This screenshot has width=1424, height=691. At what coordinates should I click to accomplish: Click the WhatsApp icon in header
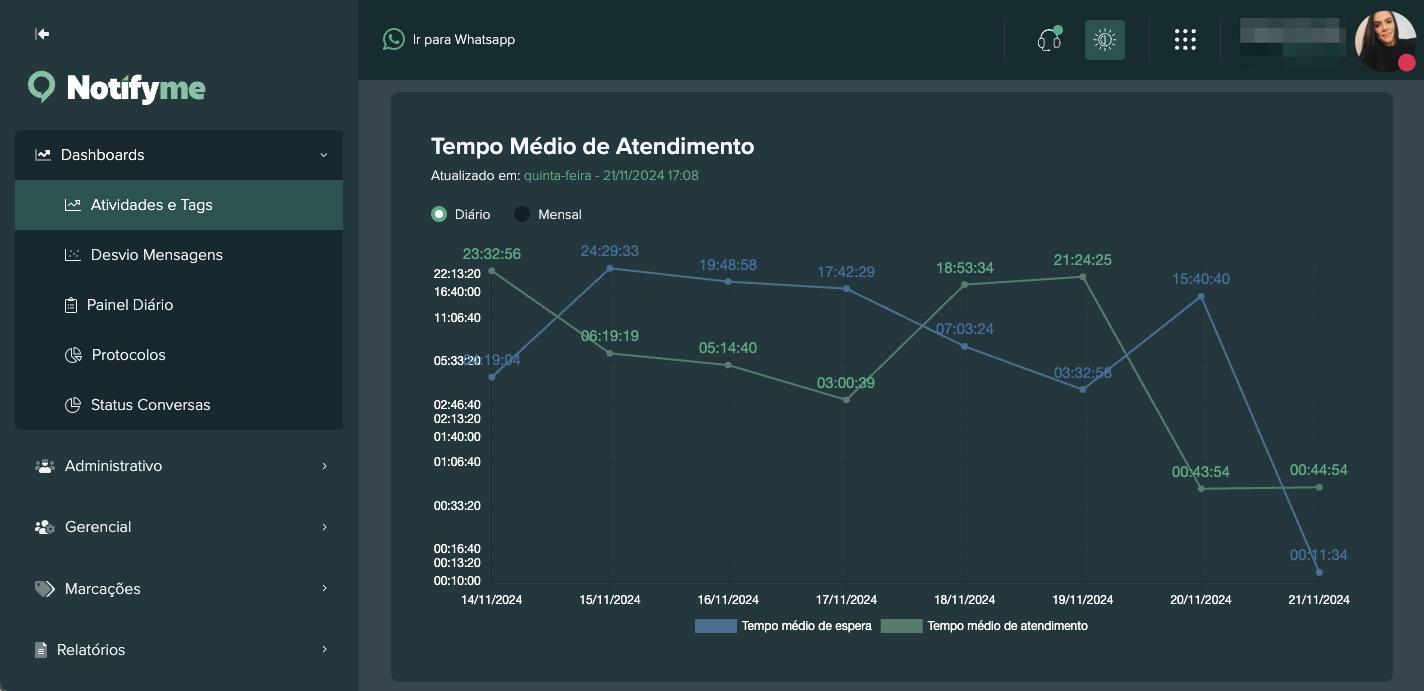[x=393, y=39]
